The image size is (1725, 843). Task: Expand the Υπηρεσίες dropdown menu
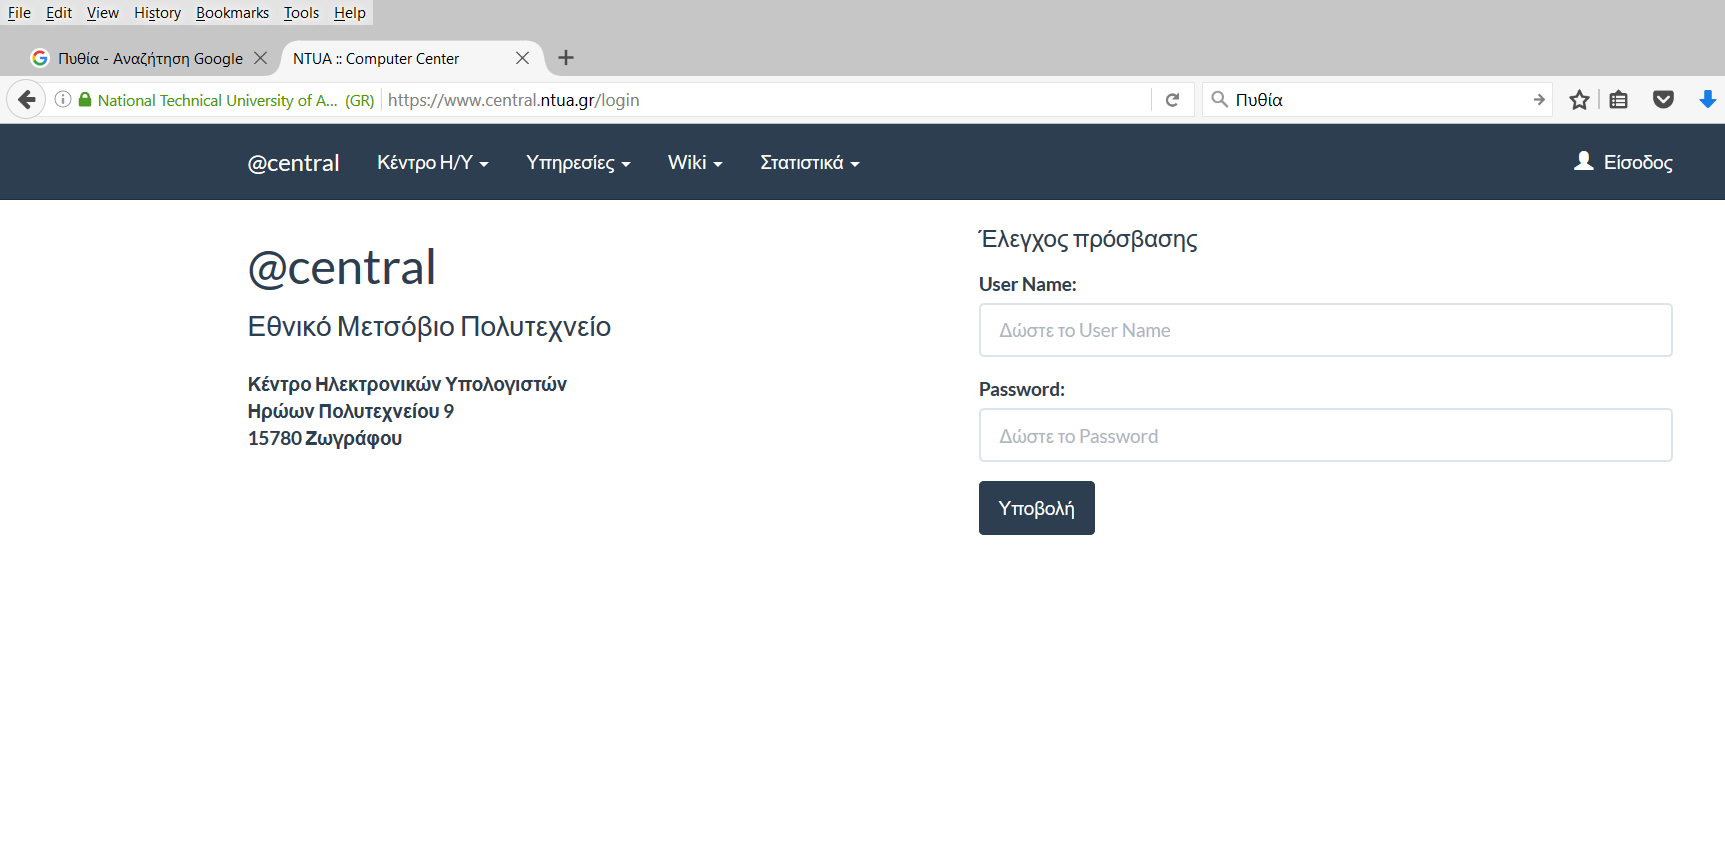[x=579, y=162]
